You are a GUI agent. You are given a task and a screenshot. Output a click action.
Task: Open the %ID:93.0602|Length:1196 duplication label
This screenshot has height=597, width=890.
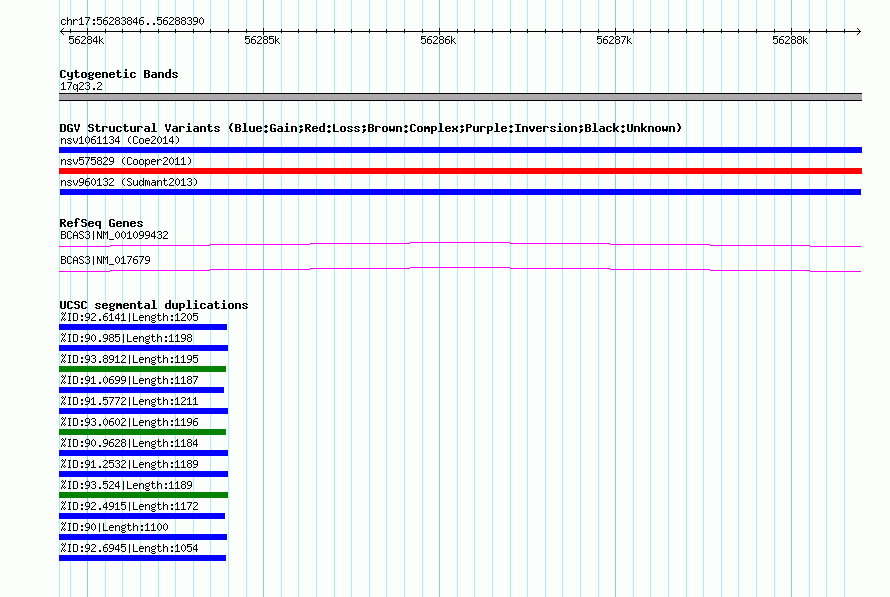[129, 422]
